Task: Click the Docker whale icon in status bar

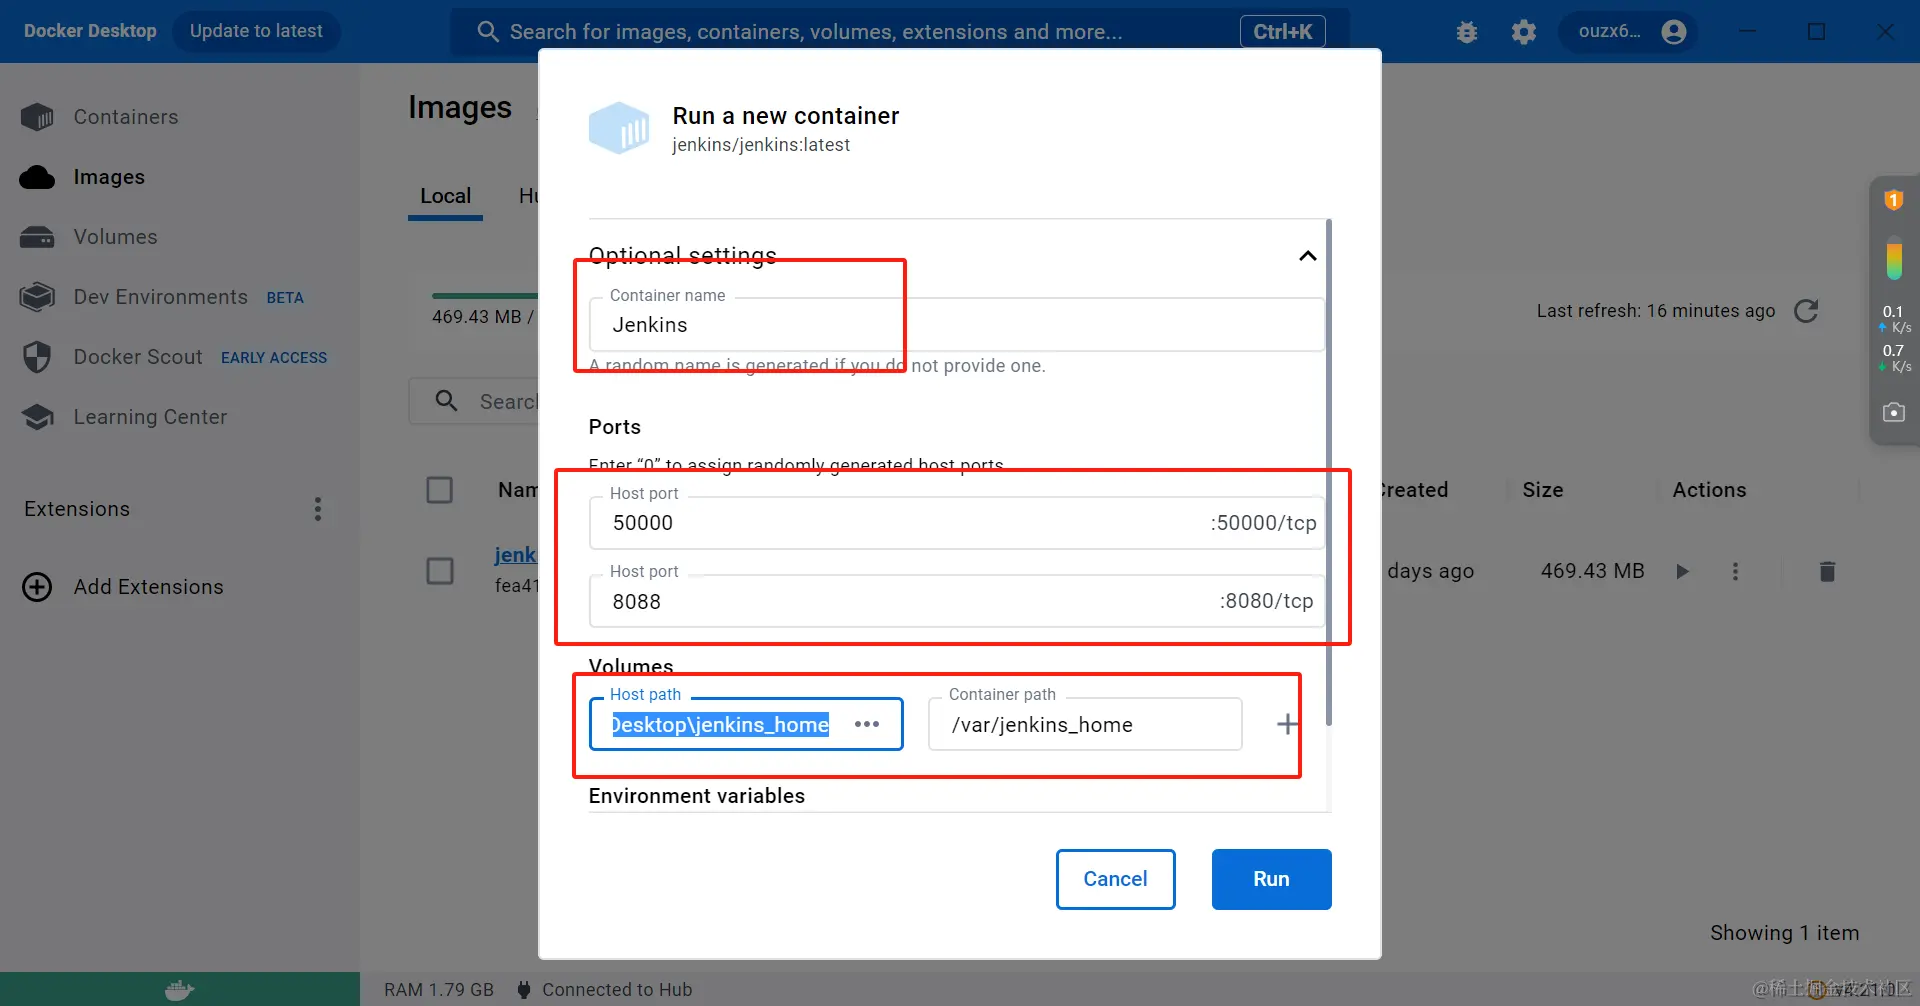Action: click(x=180, y=990)
